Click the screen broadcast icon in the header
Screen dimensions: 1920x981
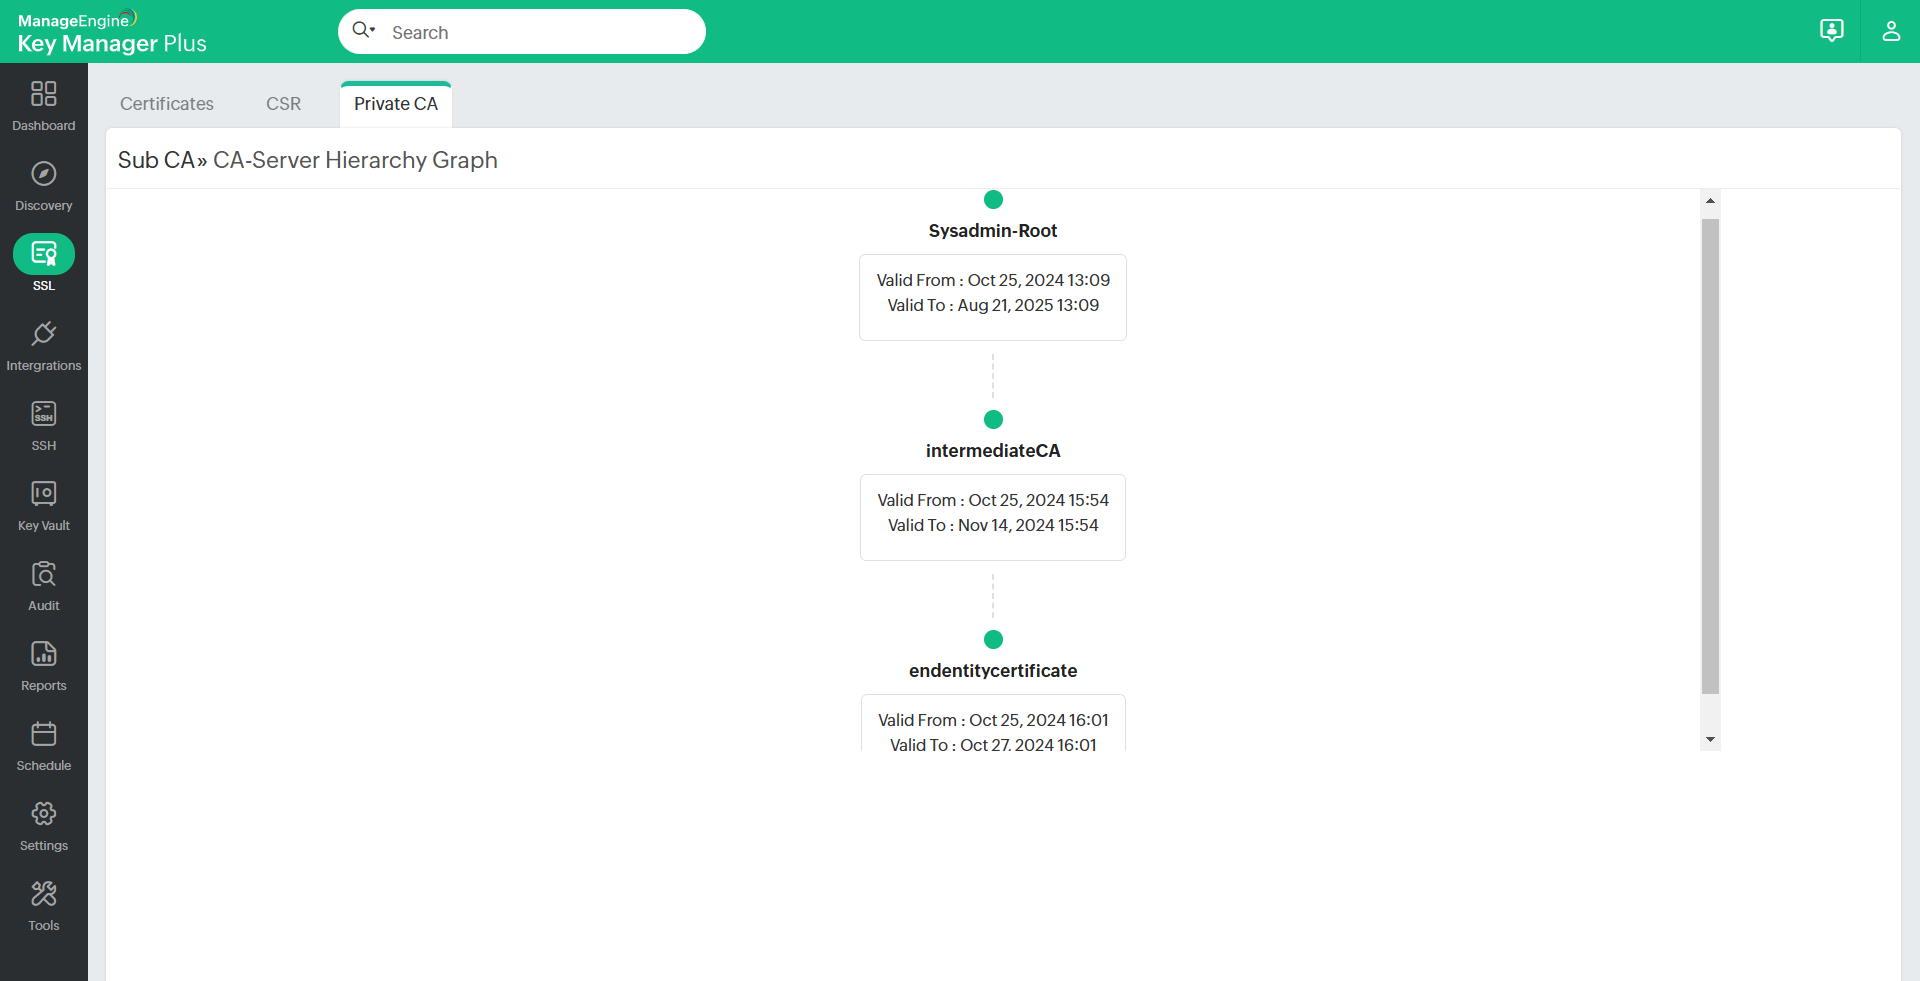(x=1832, y=31)
